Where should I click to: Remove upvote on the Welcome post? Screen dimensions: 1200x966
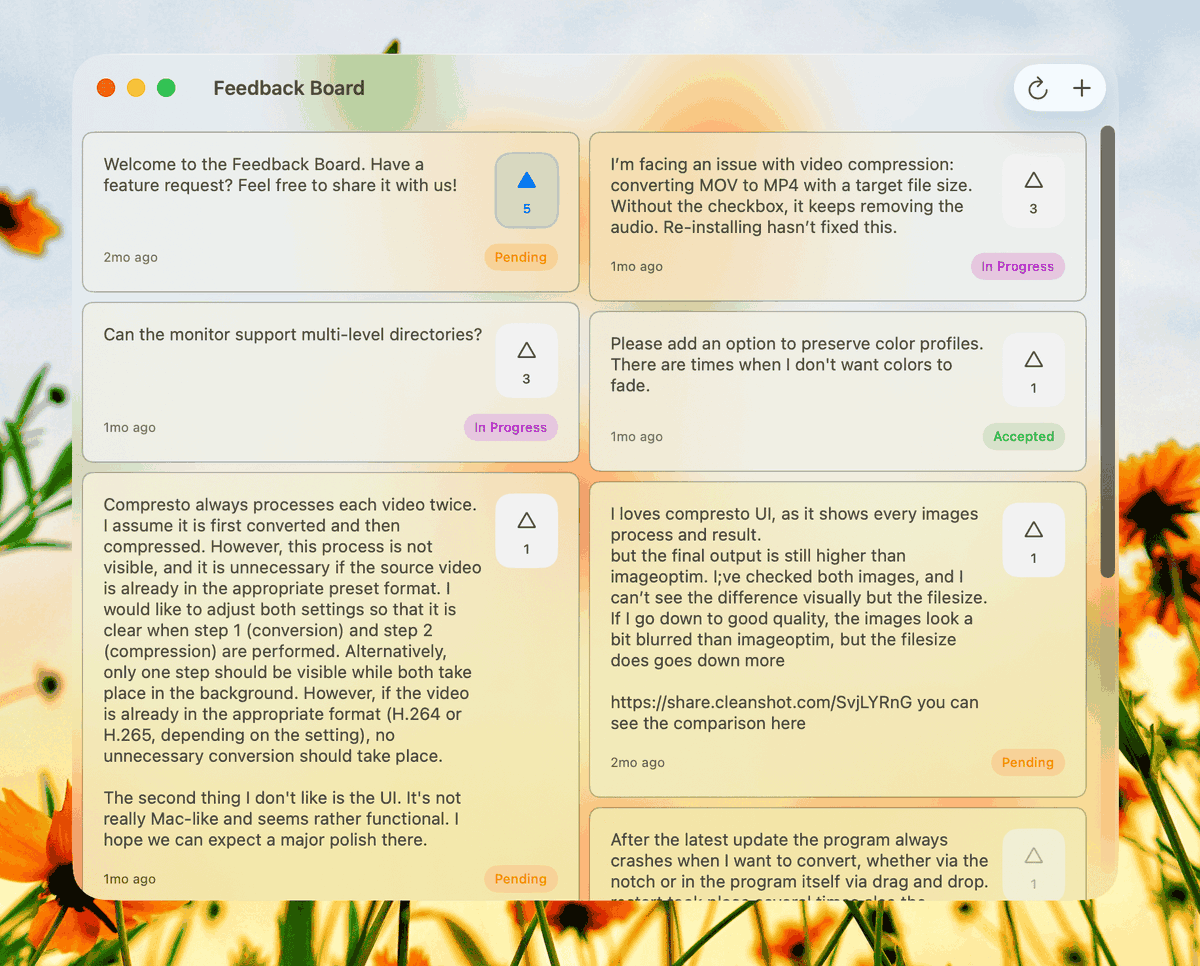(526, 190)
